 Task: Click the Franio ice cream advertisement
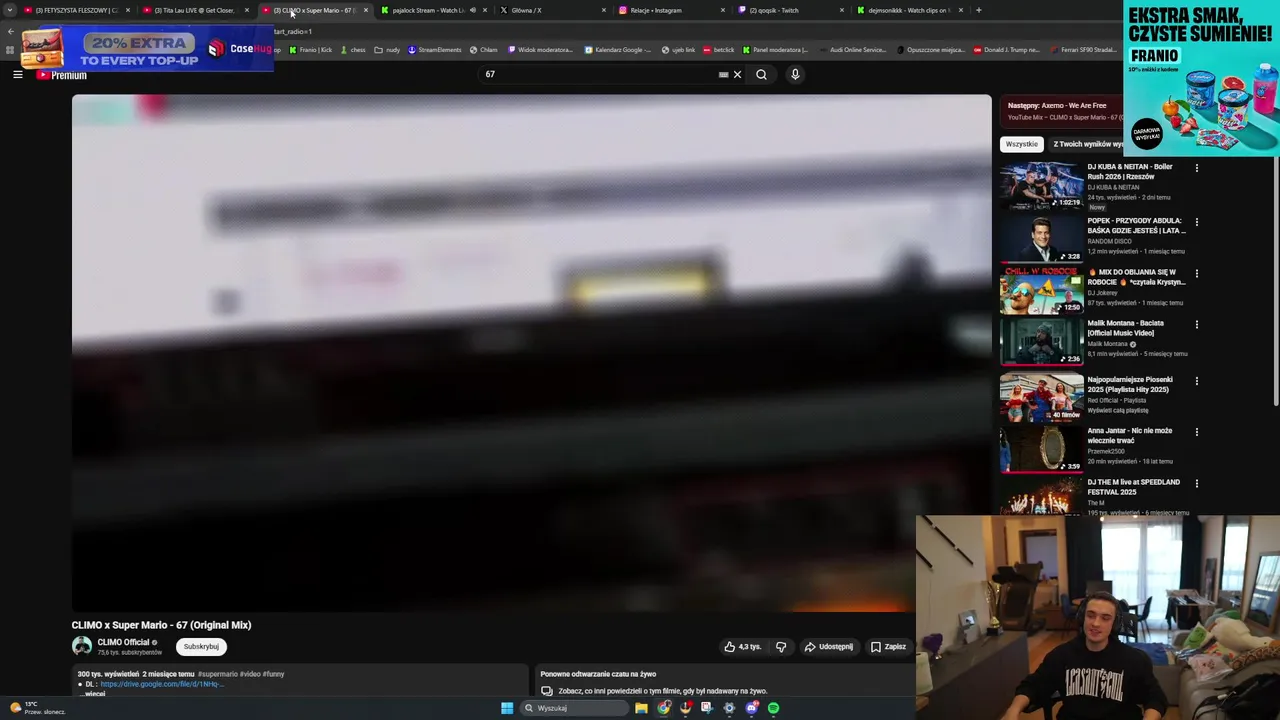point(1201,78)
